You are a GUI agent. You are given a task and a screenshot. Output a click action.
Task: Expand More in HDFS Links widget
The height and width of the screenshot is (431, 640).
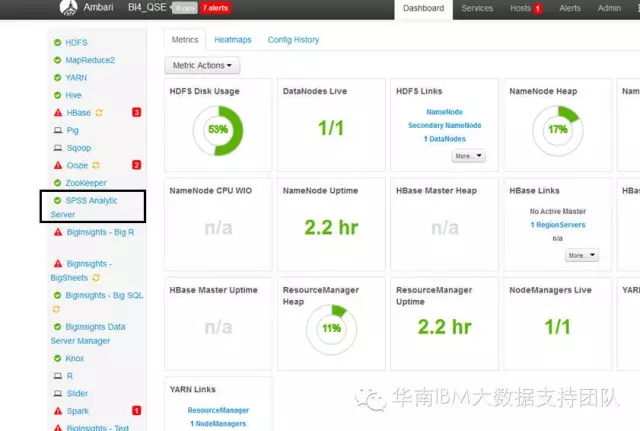(x=468, y=156)
